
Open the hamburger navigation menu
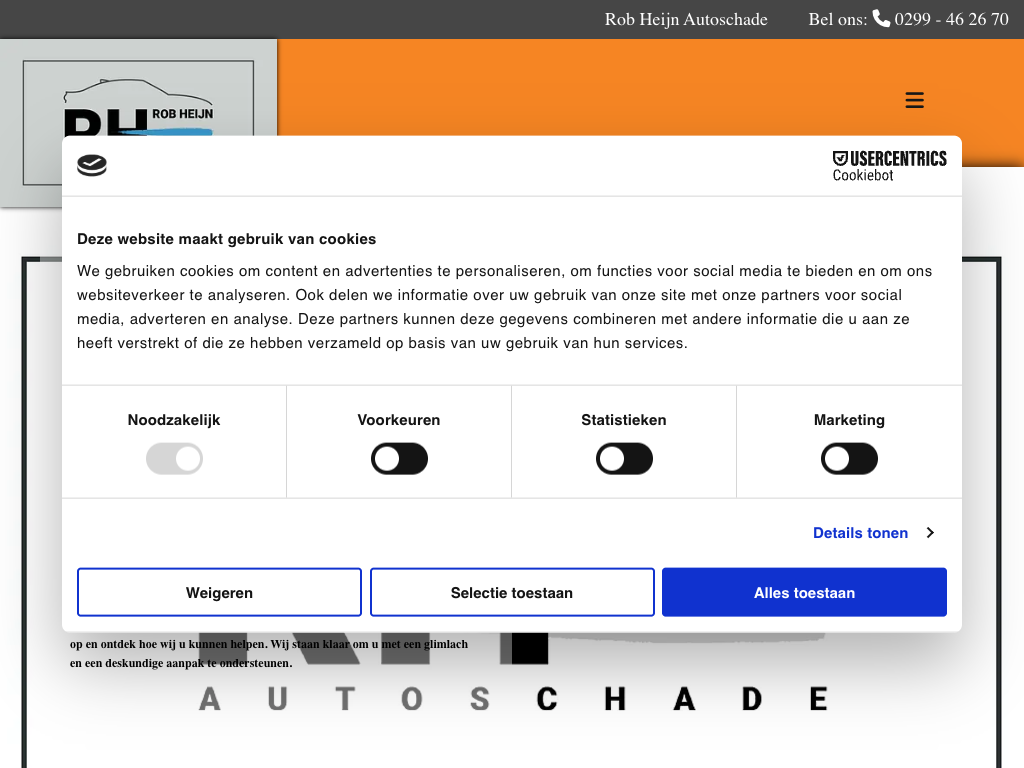914,100
